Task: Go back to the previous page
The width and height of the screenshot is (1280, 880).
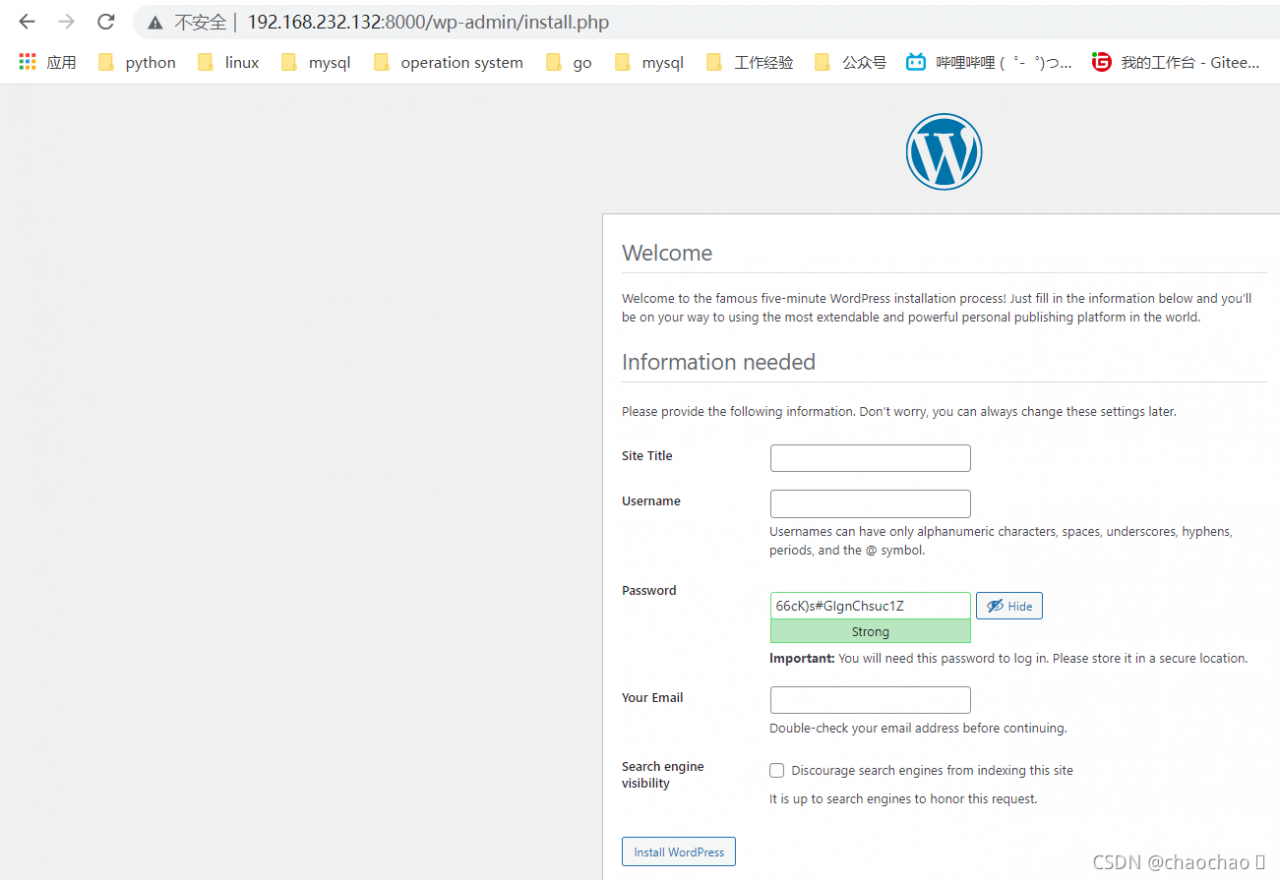Action: point(27,22)
